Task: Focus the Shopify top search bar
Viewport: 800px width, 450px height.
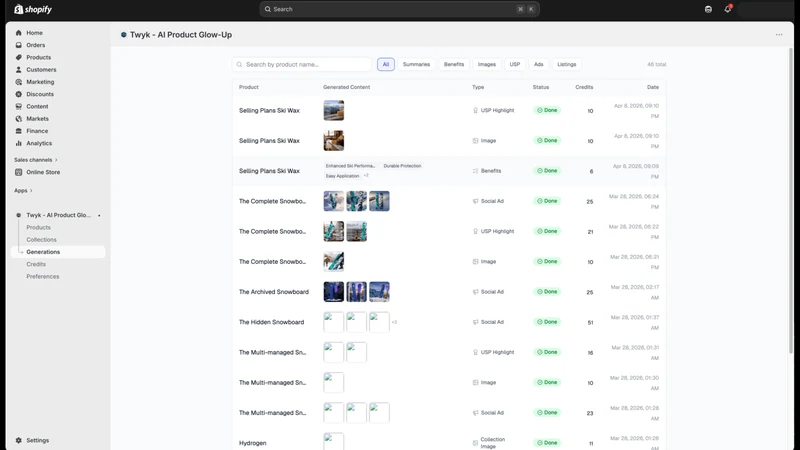Action: click(399, 9)
